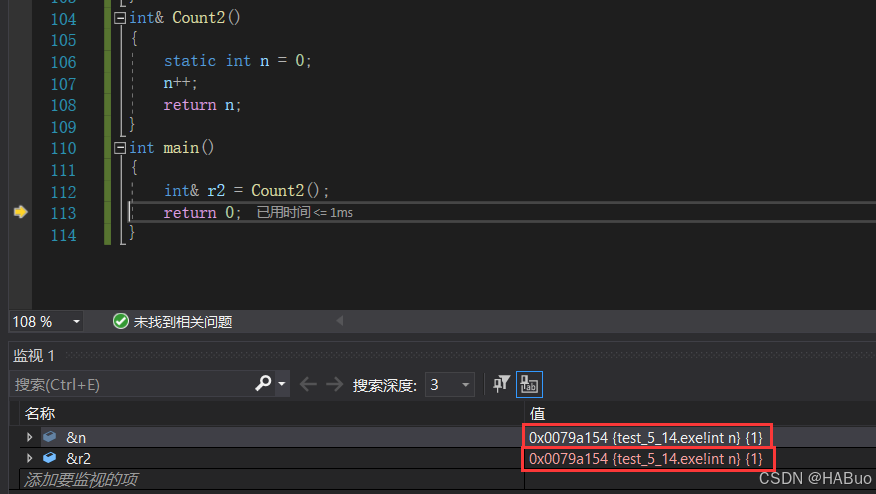The width and height of the screenshot is (876, 494).
Task: Click line number 110 in gutter
Action: pos(63,148)
